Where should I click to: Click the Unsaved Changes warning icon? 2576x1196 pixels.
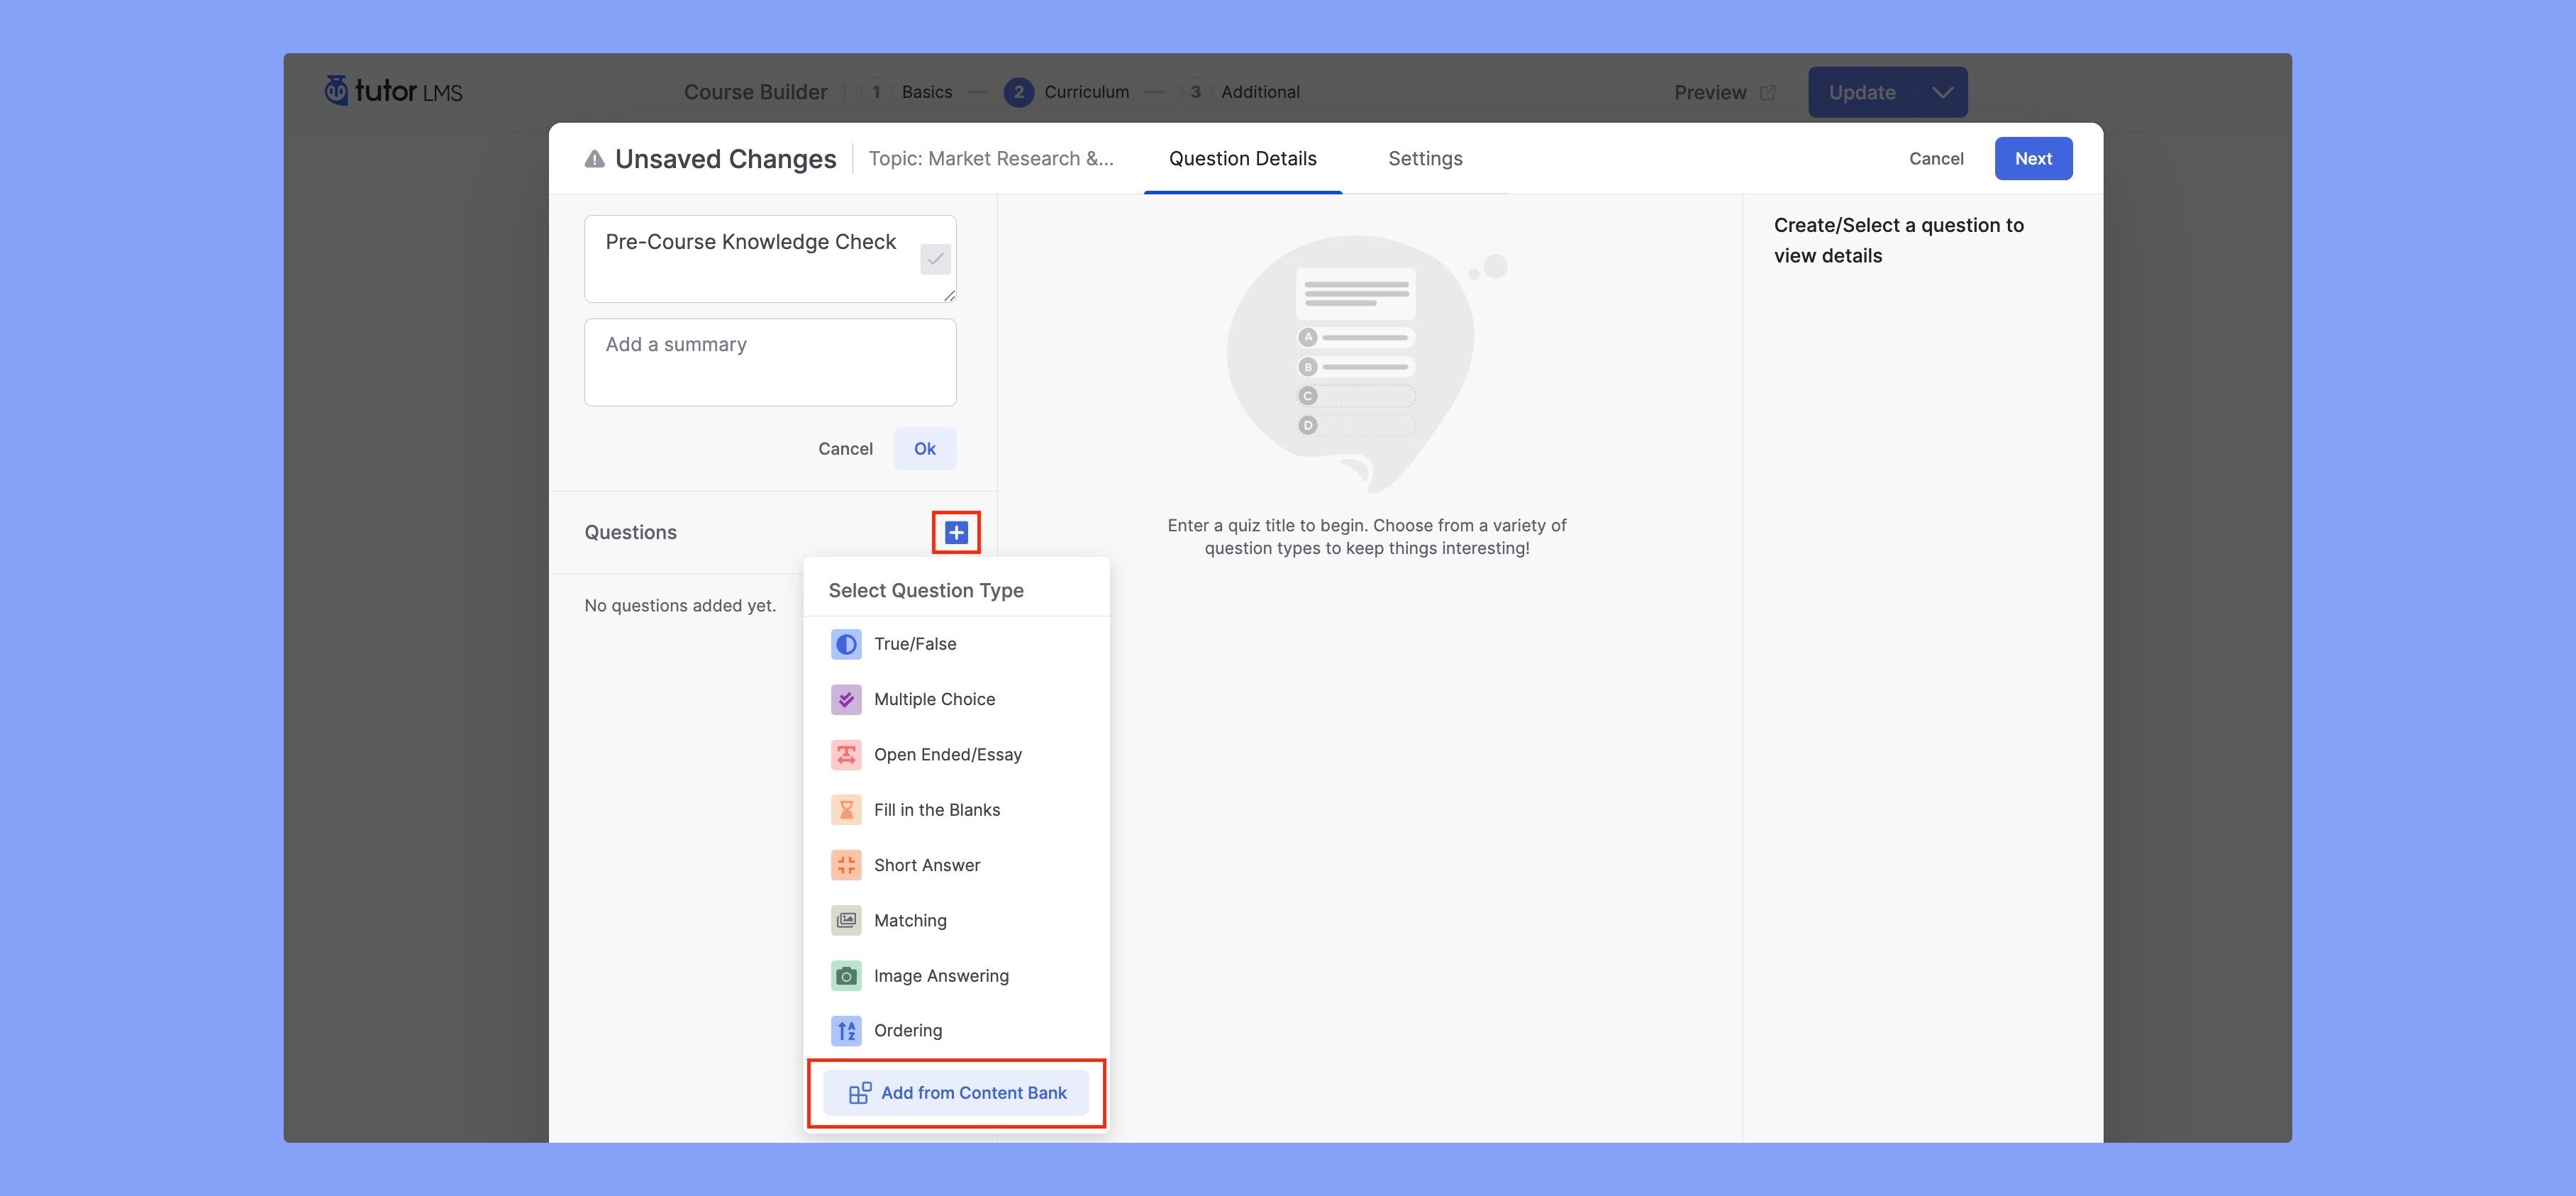tap(595, 159)
